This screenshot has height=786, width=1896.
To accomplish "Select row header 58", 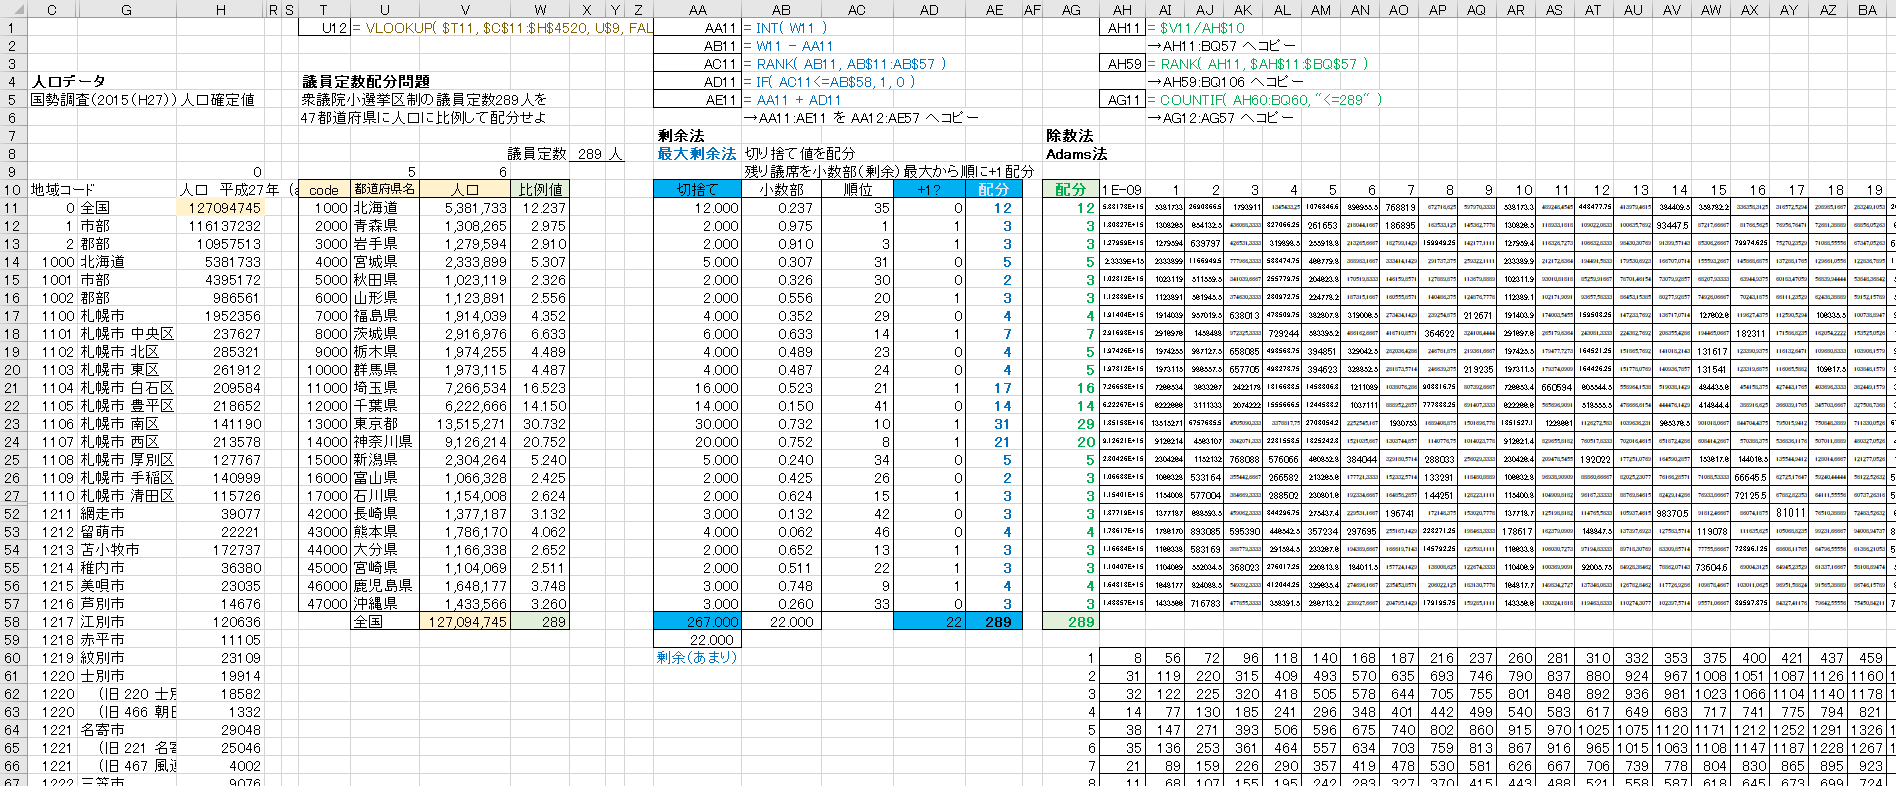I will (x=12, y=621).
